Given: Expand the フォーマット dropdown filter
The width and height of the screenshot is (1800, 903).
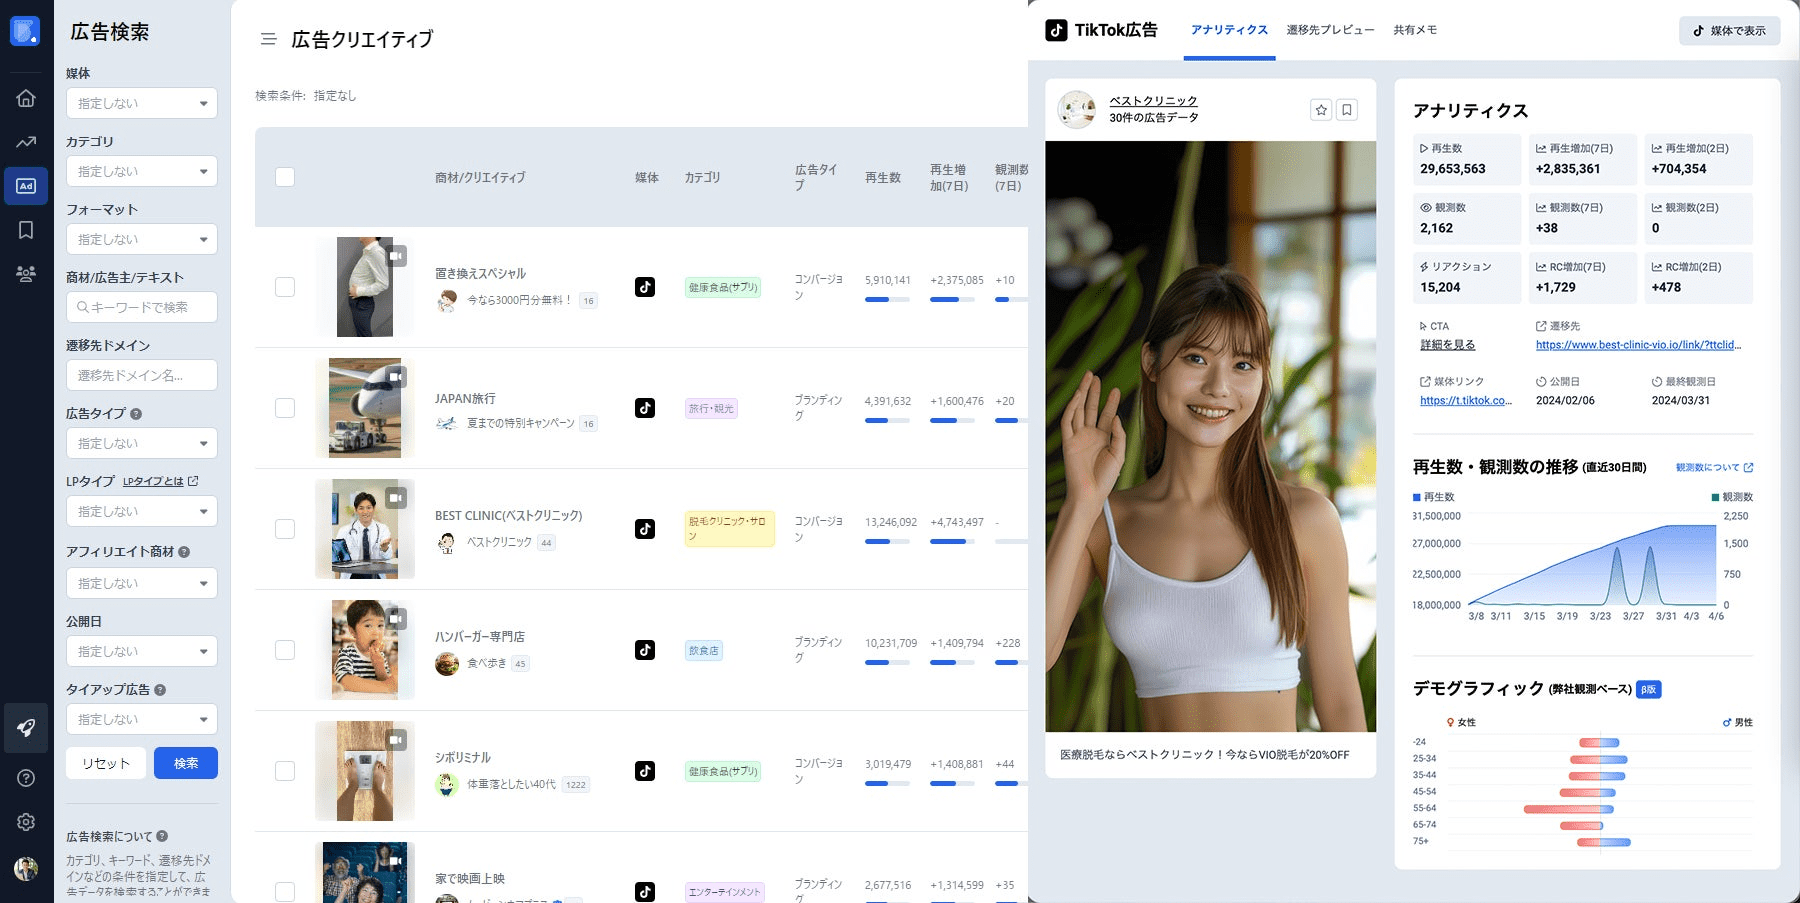Looking at the screenshot, I should point(142,239).
